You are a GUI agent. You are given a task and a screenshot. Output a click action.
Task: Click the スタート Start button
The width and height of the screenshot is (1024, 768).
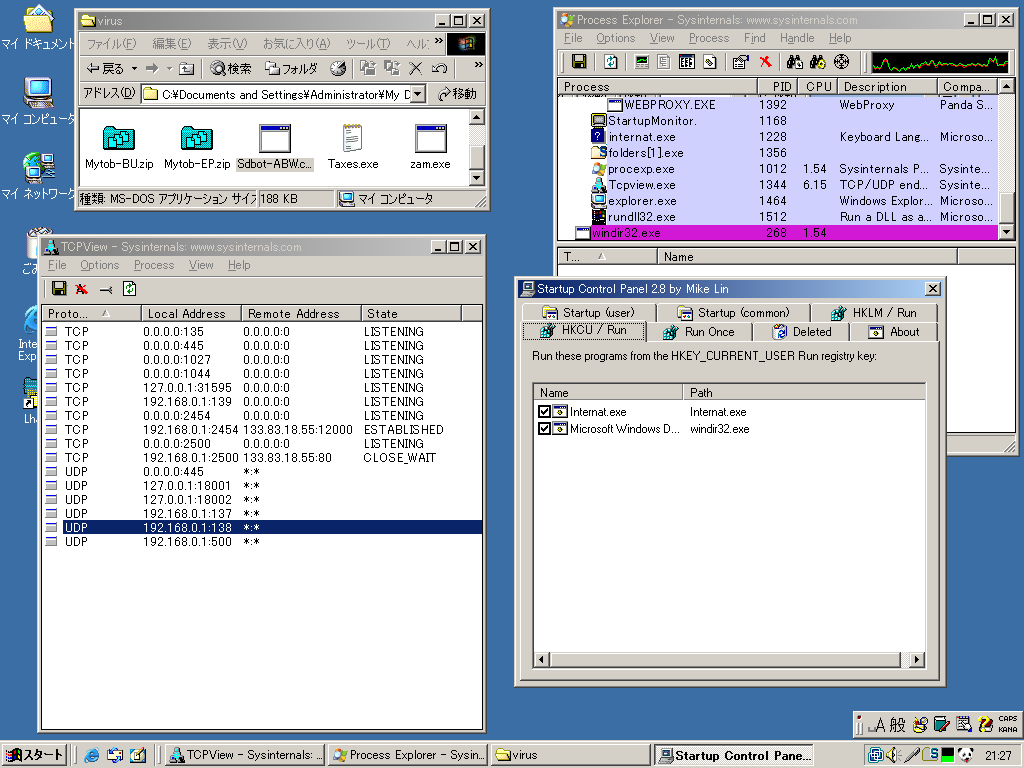coord(34,755)
